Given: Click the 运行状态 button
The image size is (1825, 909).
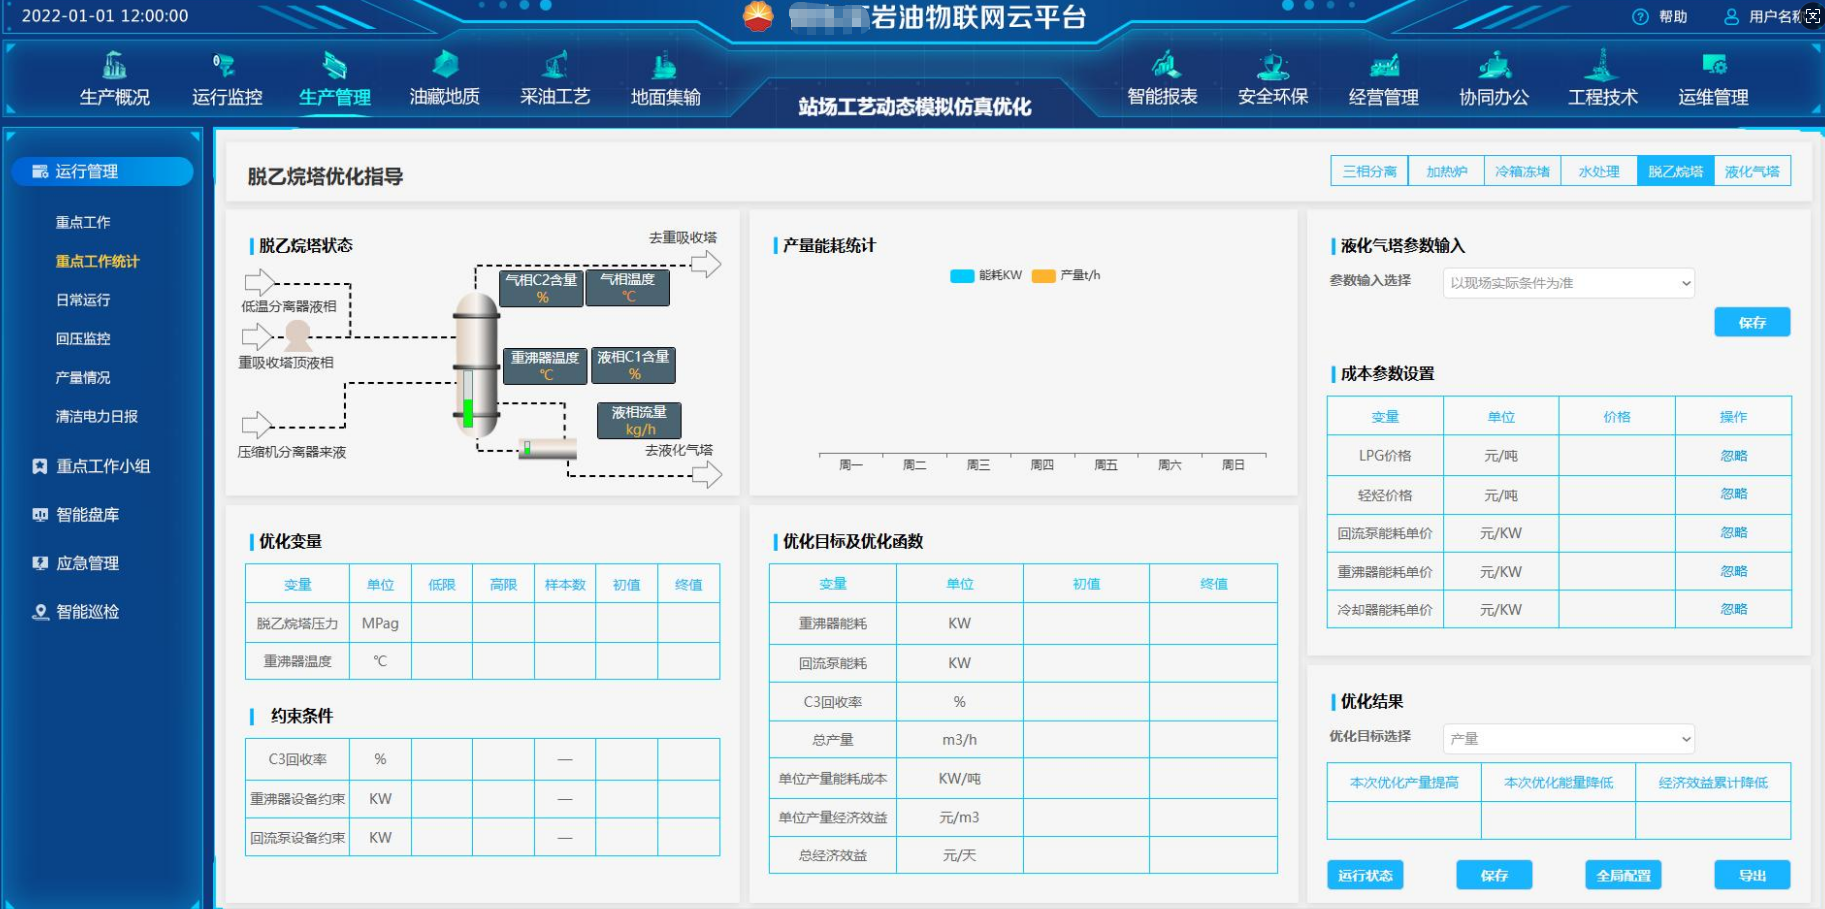Looking at the screenshot, I should [1365, 876].
